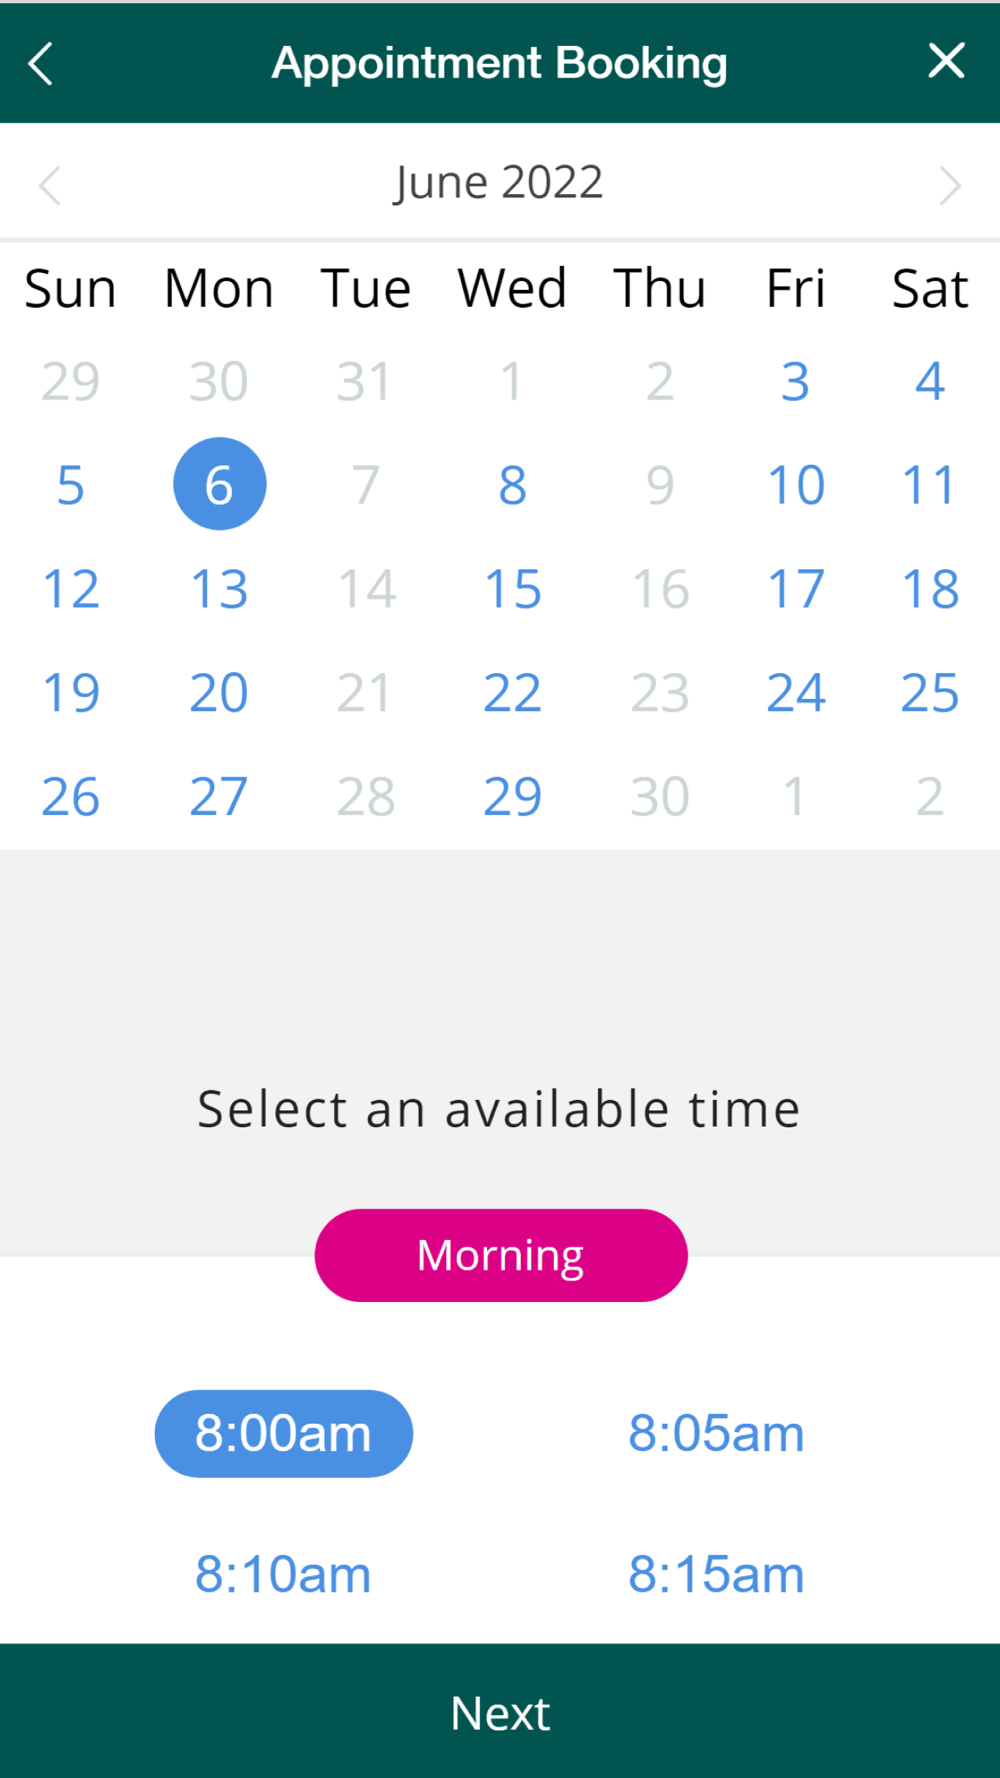Close the Appointment Booking screen
This screenshot has width=1000, height=1778.
[x=945, y=61]
